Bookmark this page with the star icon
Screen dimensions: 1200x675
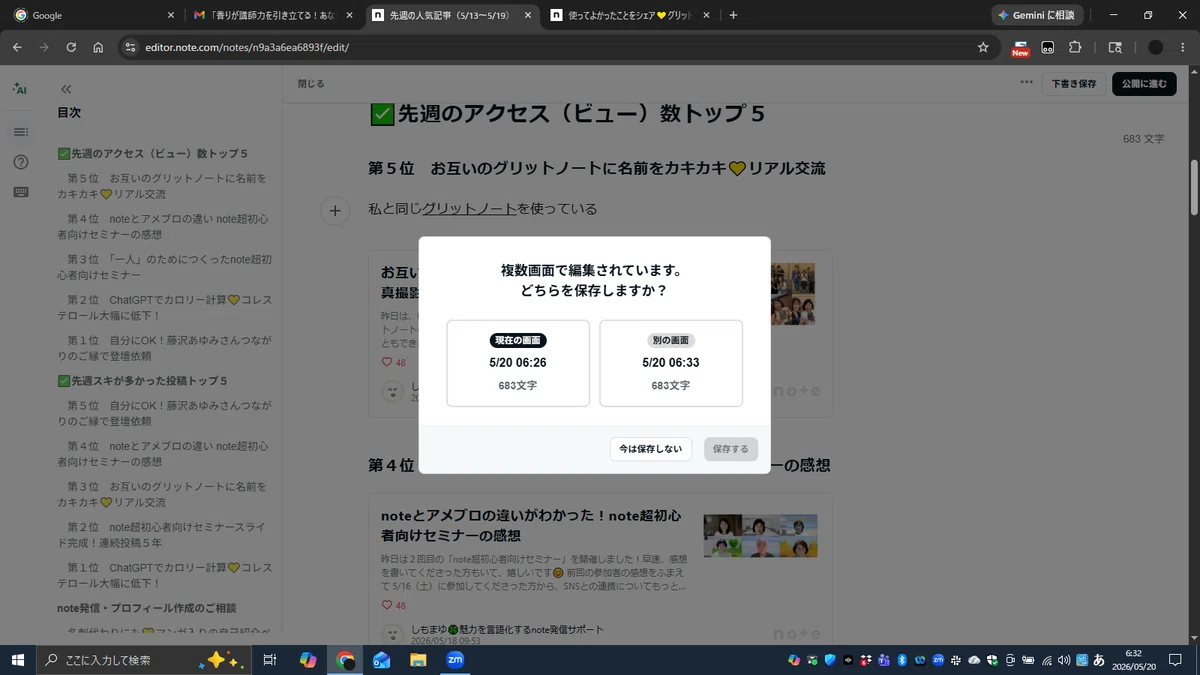(x=983, y=47)
